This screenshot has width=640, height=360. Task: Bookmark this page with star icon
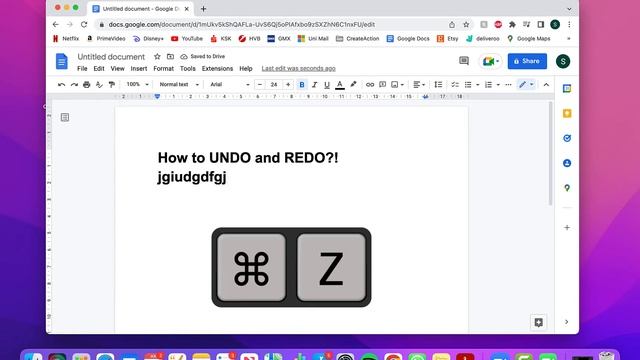[x=466, y=24]
